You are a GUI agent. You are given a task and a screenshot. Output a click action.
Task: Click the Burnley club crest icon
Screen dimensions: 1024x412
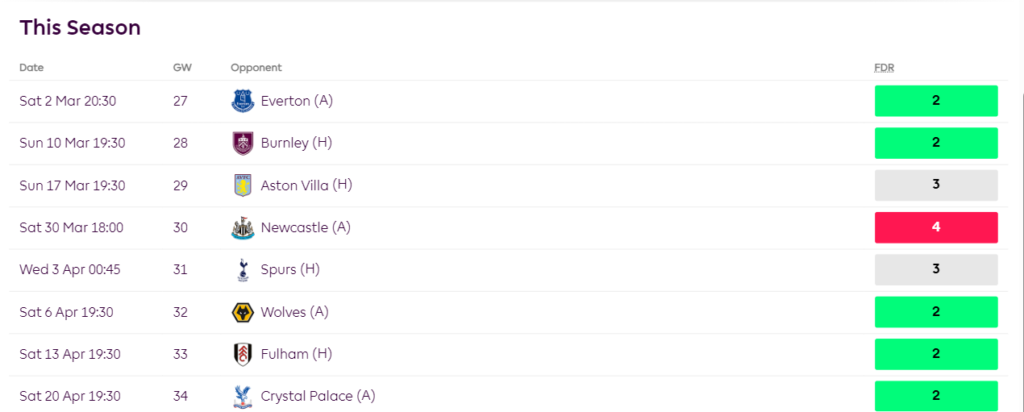(242, 143)
